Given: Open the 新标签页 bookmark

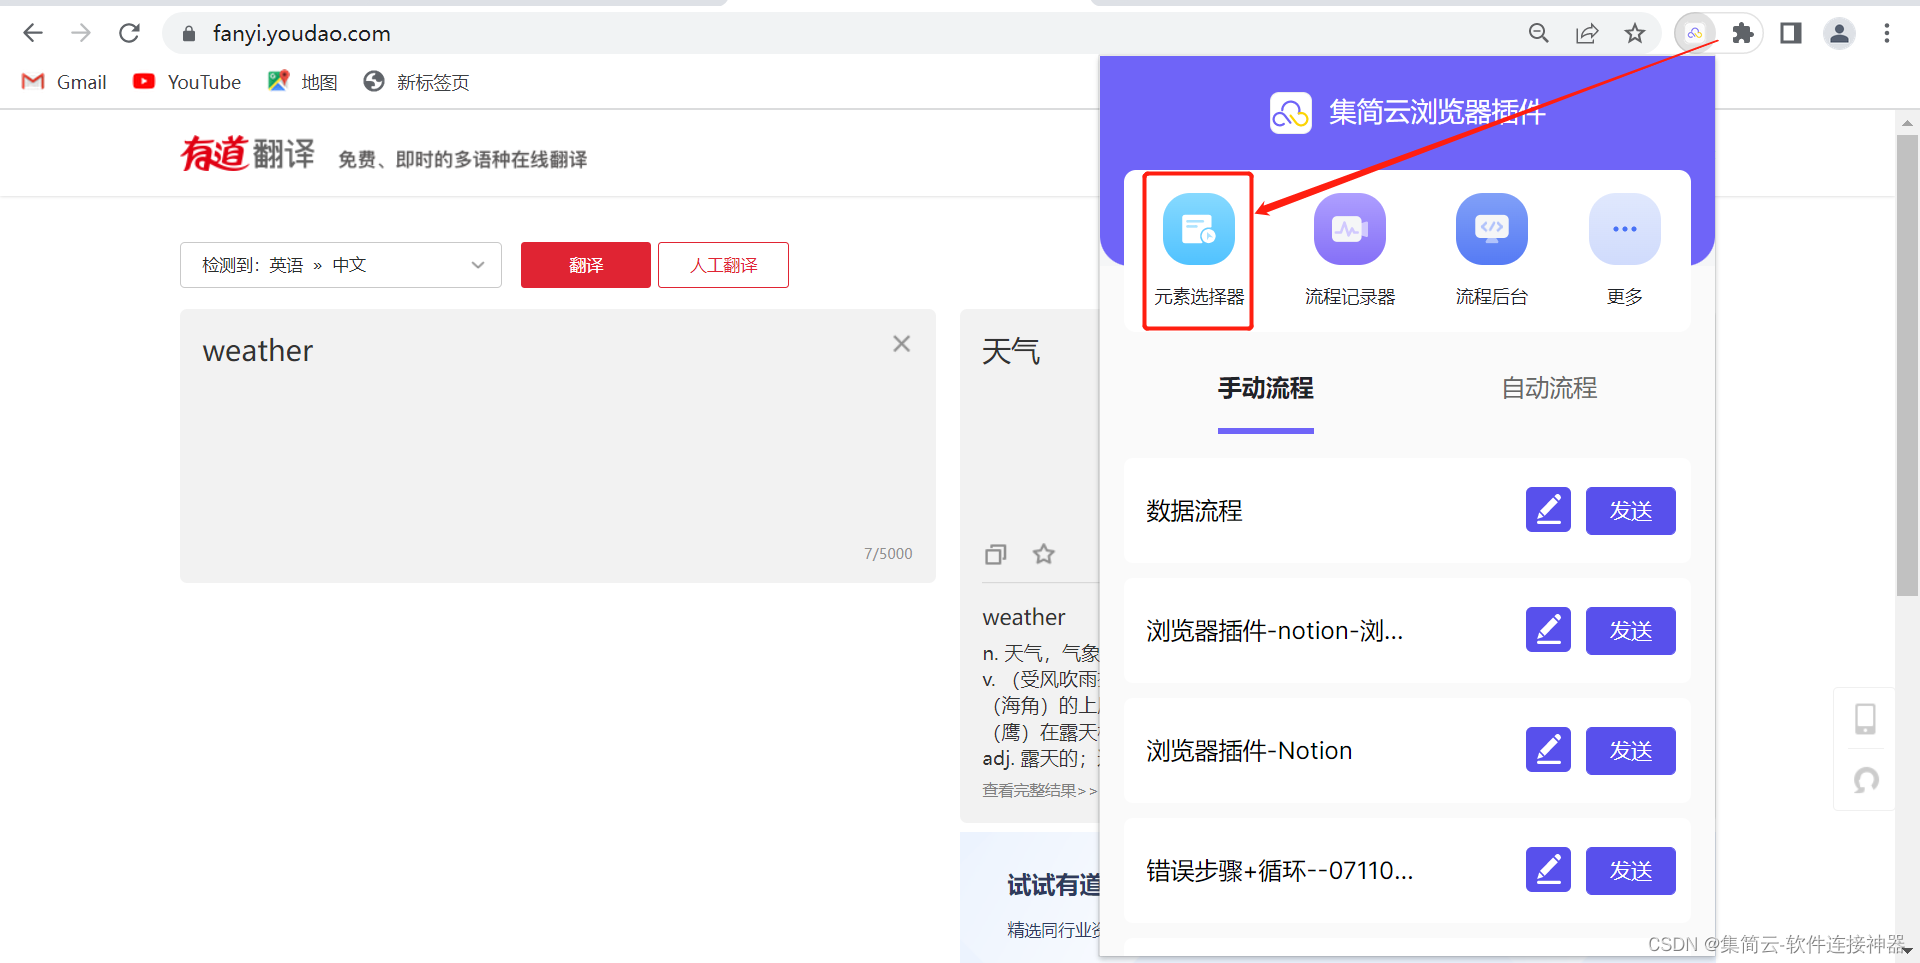Looking at the screenshot, I should click(x=416, y=82).
